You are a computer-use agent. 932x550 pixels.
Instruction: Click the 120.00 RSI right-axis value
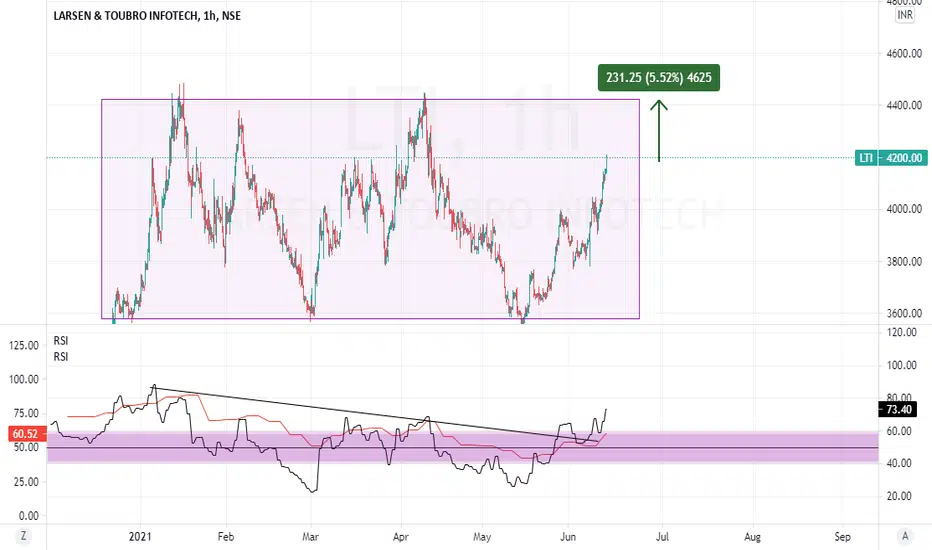902,332
